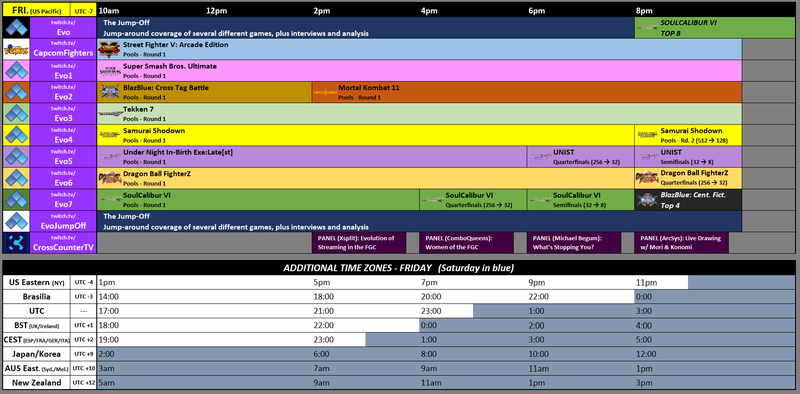Click the CrossCounterTV logo icon
The width and height of the screenshot is (800, 394).
(x=16, y=243)
